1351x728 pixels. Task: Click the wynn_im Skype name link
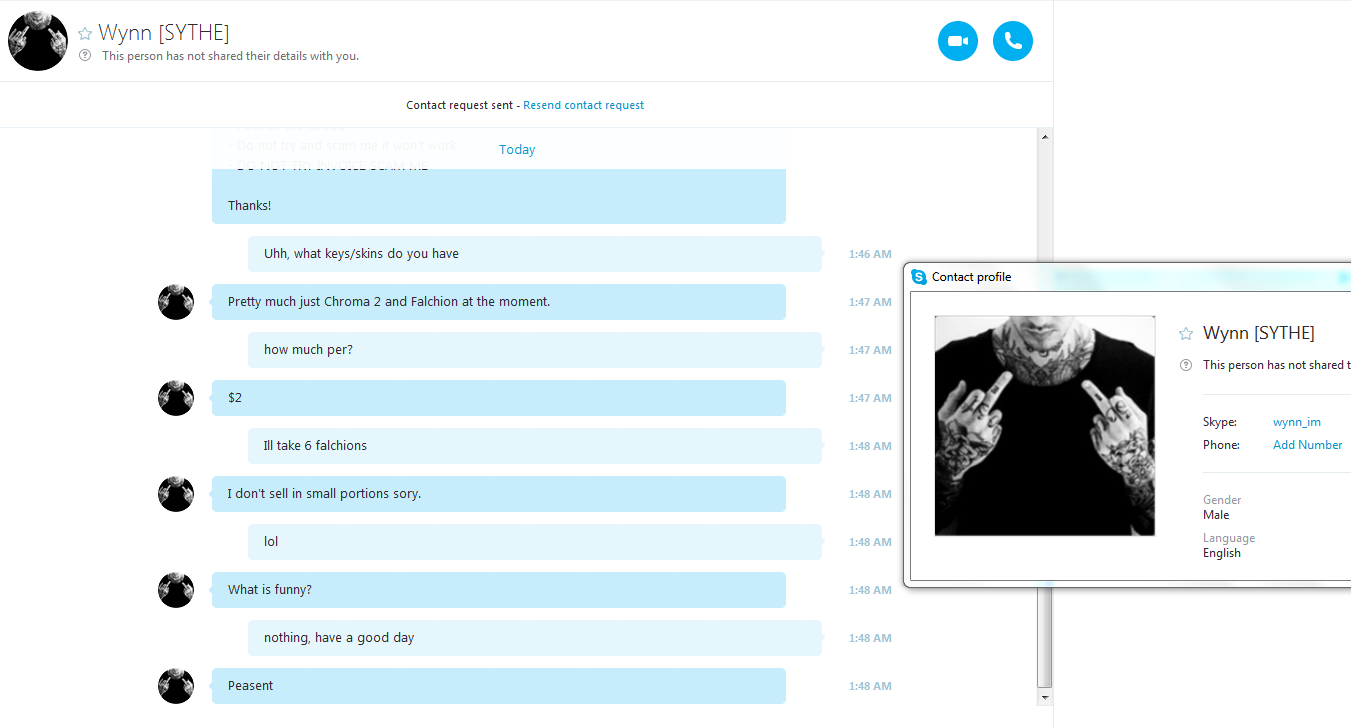tap(1297, 422)
